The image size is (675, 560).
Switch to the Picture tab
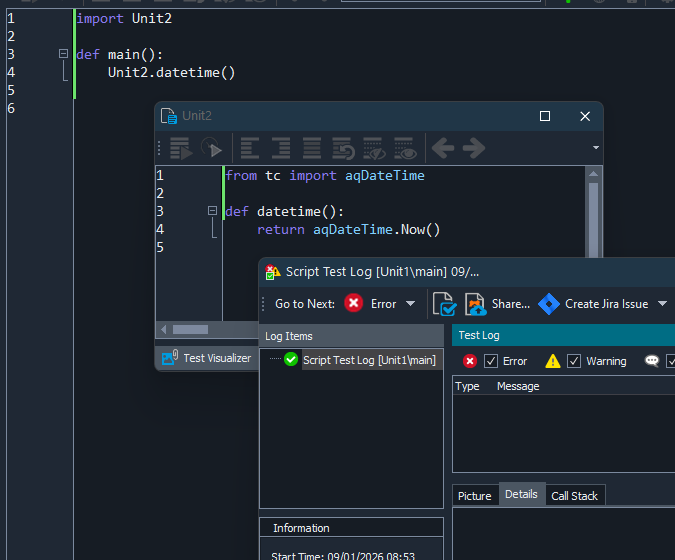pyautogui.click(x=475, y=496)
